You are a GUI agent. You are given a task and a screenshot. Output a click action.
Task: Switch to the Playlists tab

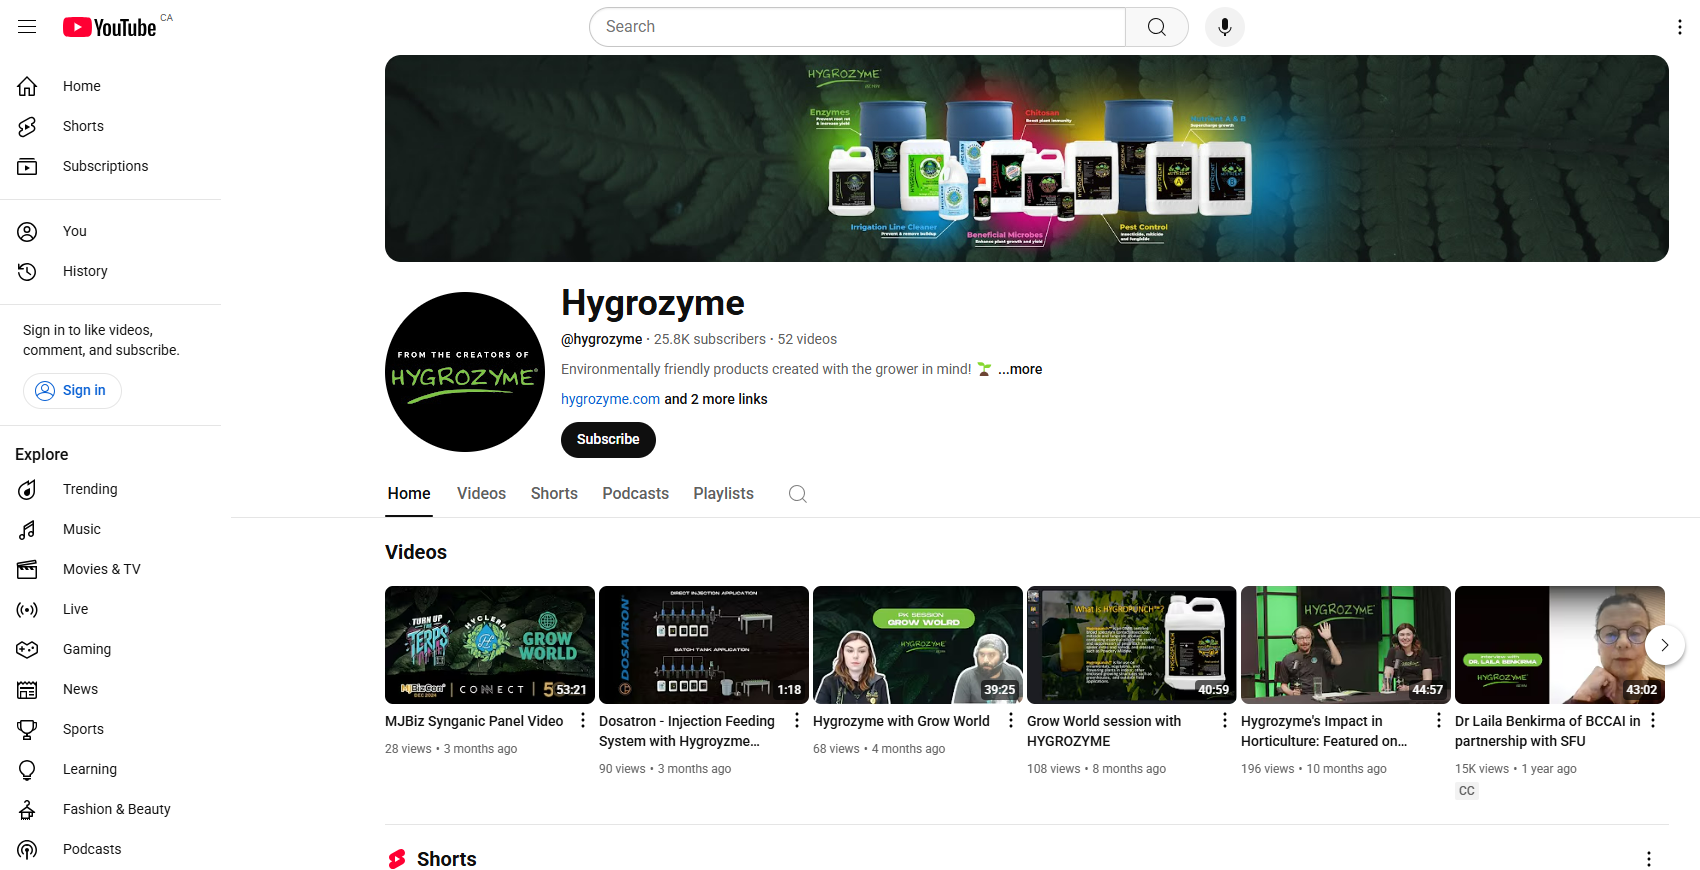coord(723,494)
